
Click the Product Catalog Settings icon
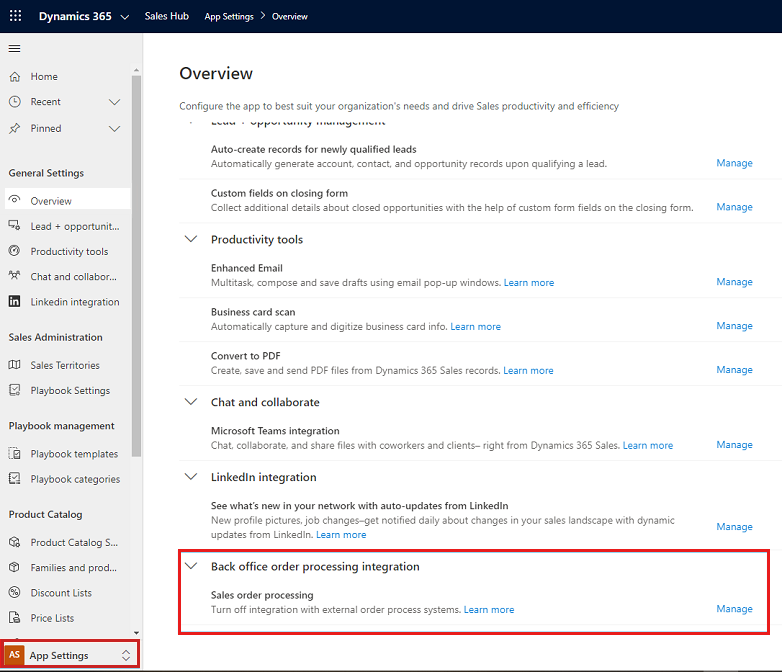click(x=14, y=542)
